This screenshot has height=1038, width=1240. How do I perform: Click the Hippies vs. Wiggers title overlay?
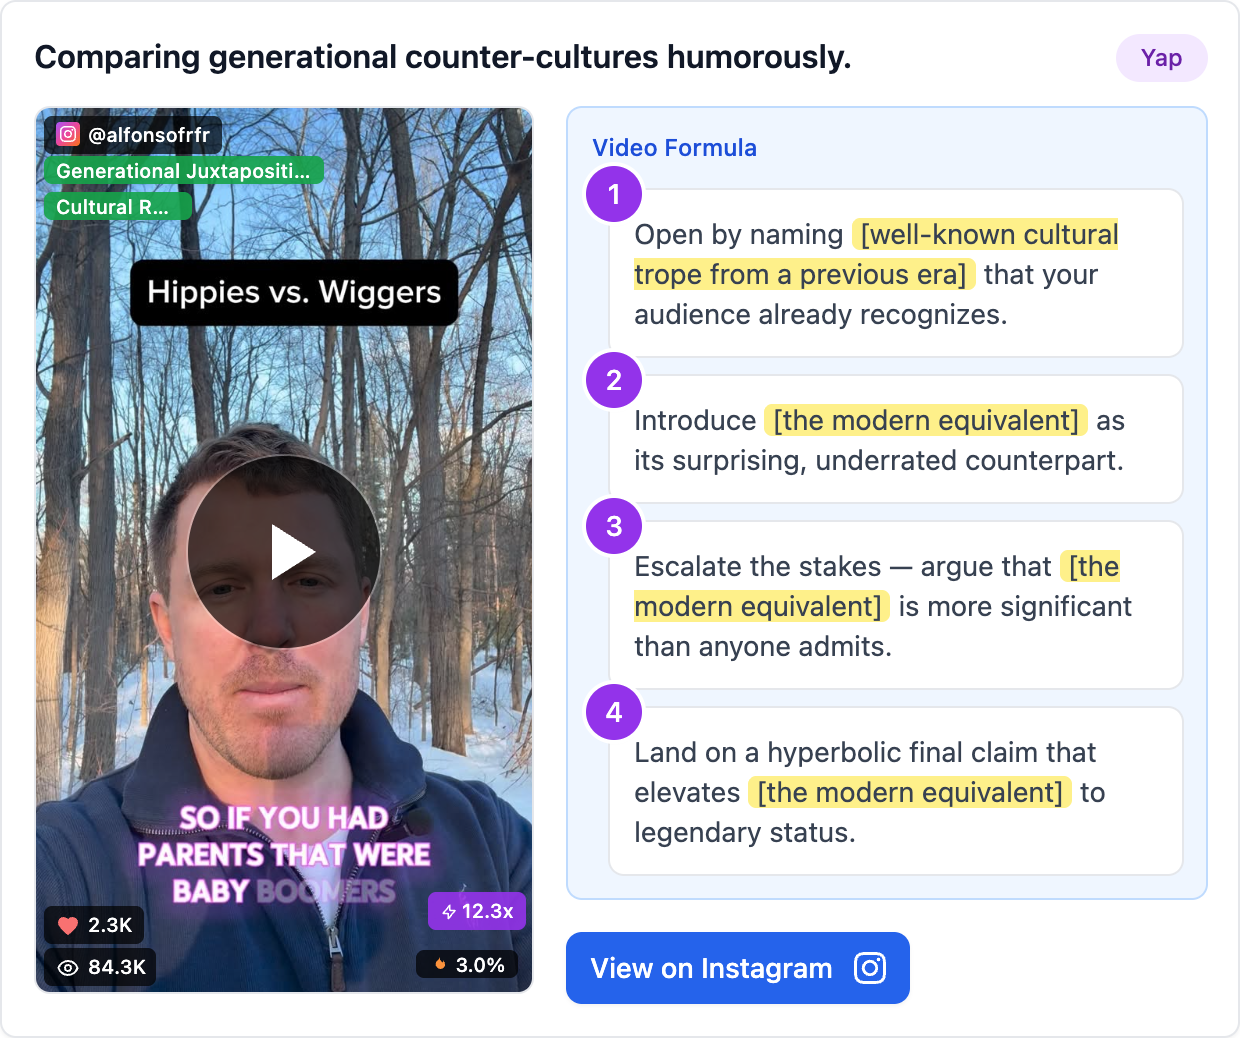point(294,292)
